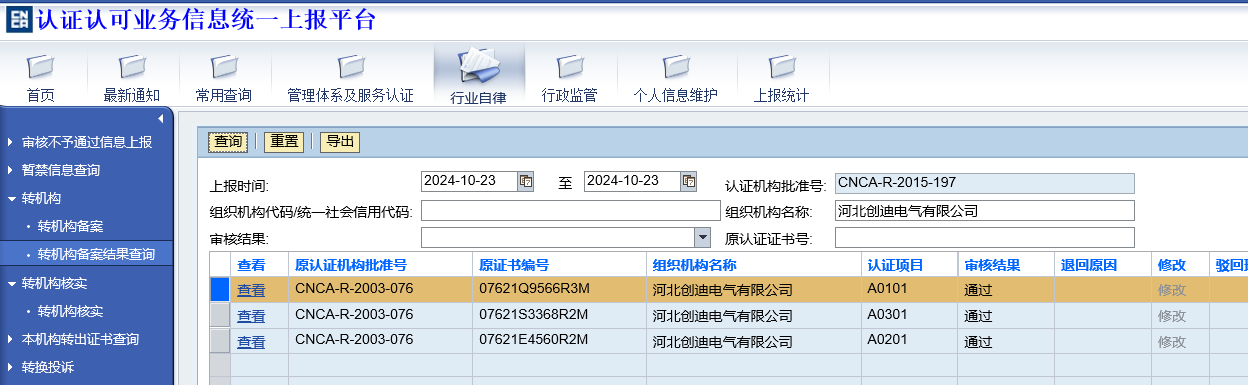The height and width of the screenshot is (385, 1248).
Task: Click 修改 in the A0101 row
Action: coord(1172,290)
